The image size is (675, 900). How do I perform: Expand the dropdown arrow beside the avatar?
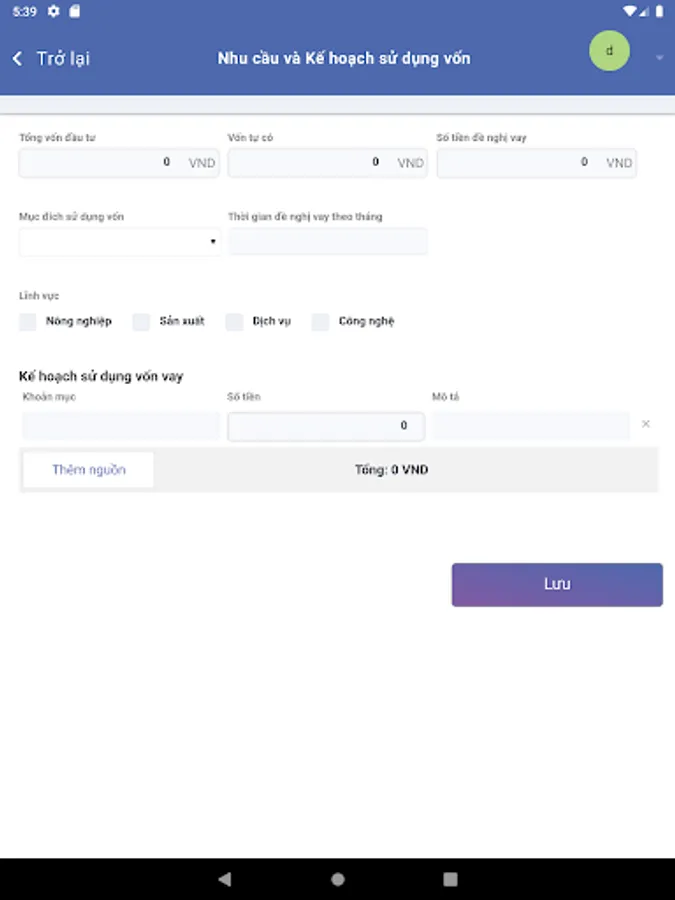[x=659, y=58]
